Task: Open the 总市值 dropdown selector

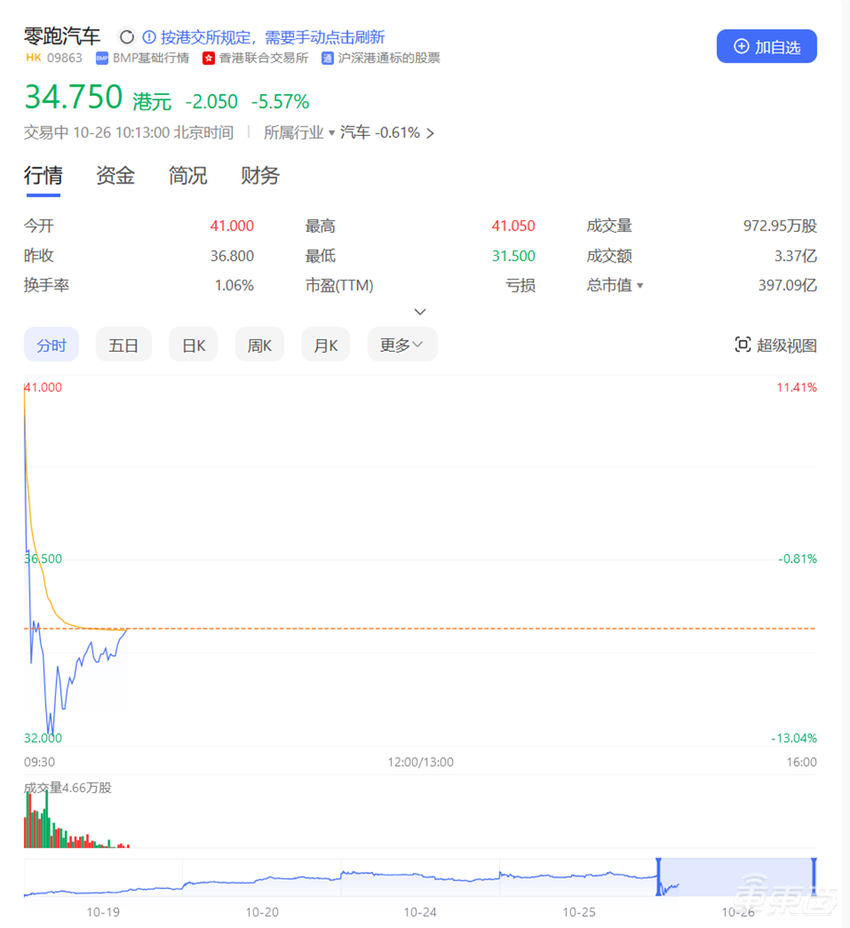Action: tap(639, 284)
